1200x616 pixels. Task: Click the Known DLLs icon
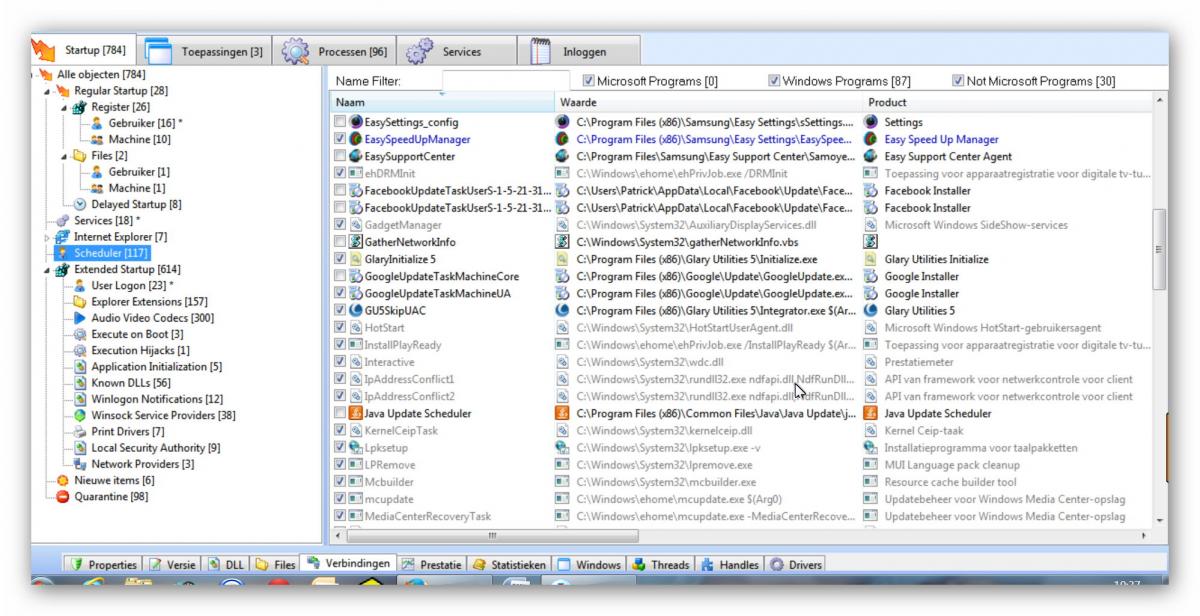(81, 383)
